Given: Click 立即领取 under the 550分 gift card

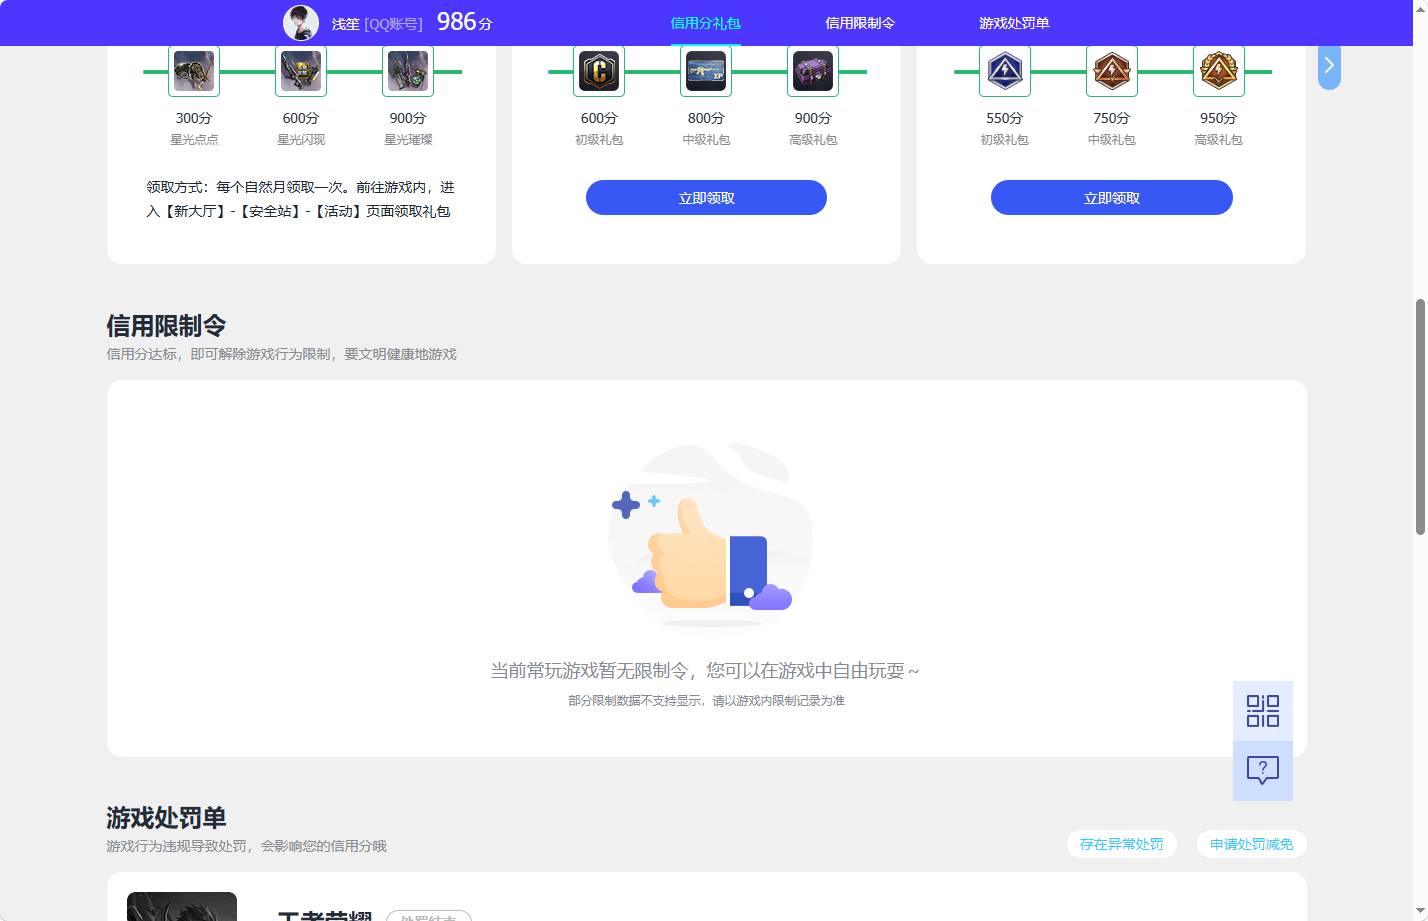Looking at the screenshot, I should click(1112, 197).
